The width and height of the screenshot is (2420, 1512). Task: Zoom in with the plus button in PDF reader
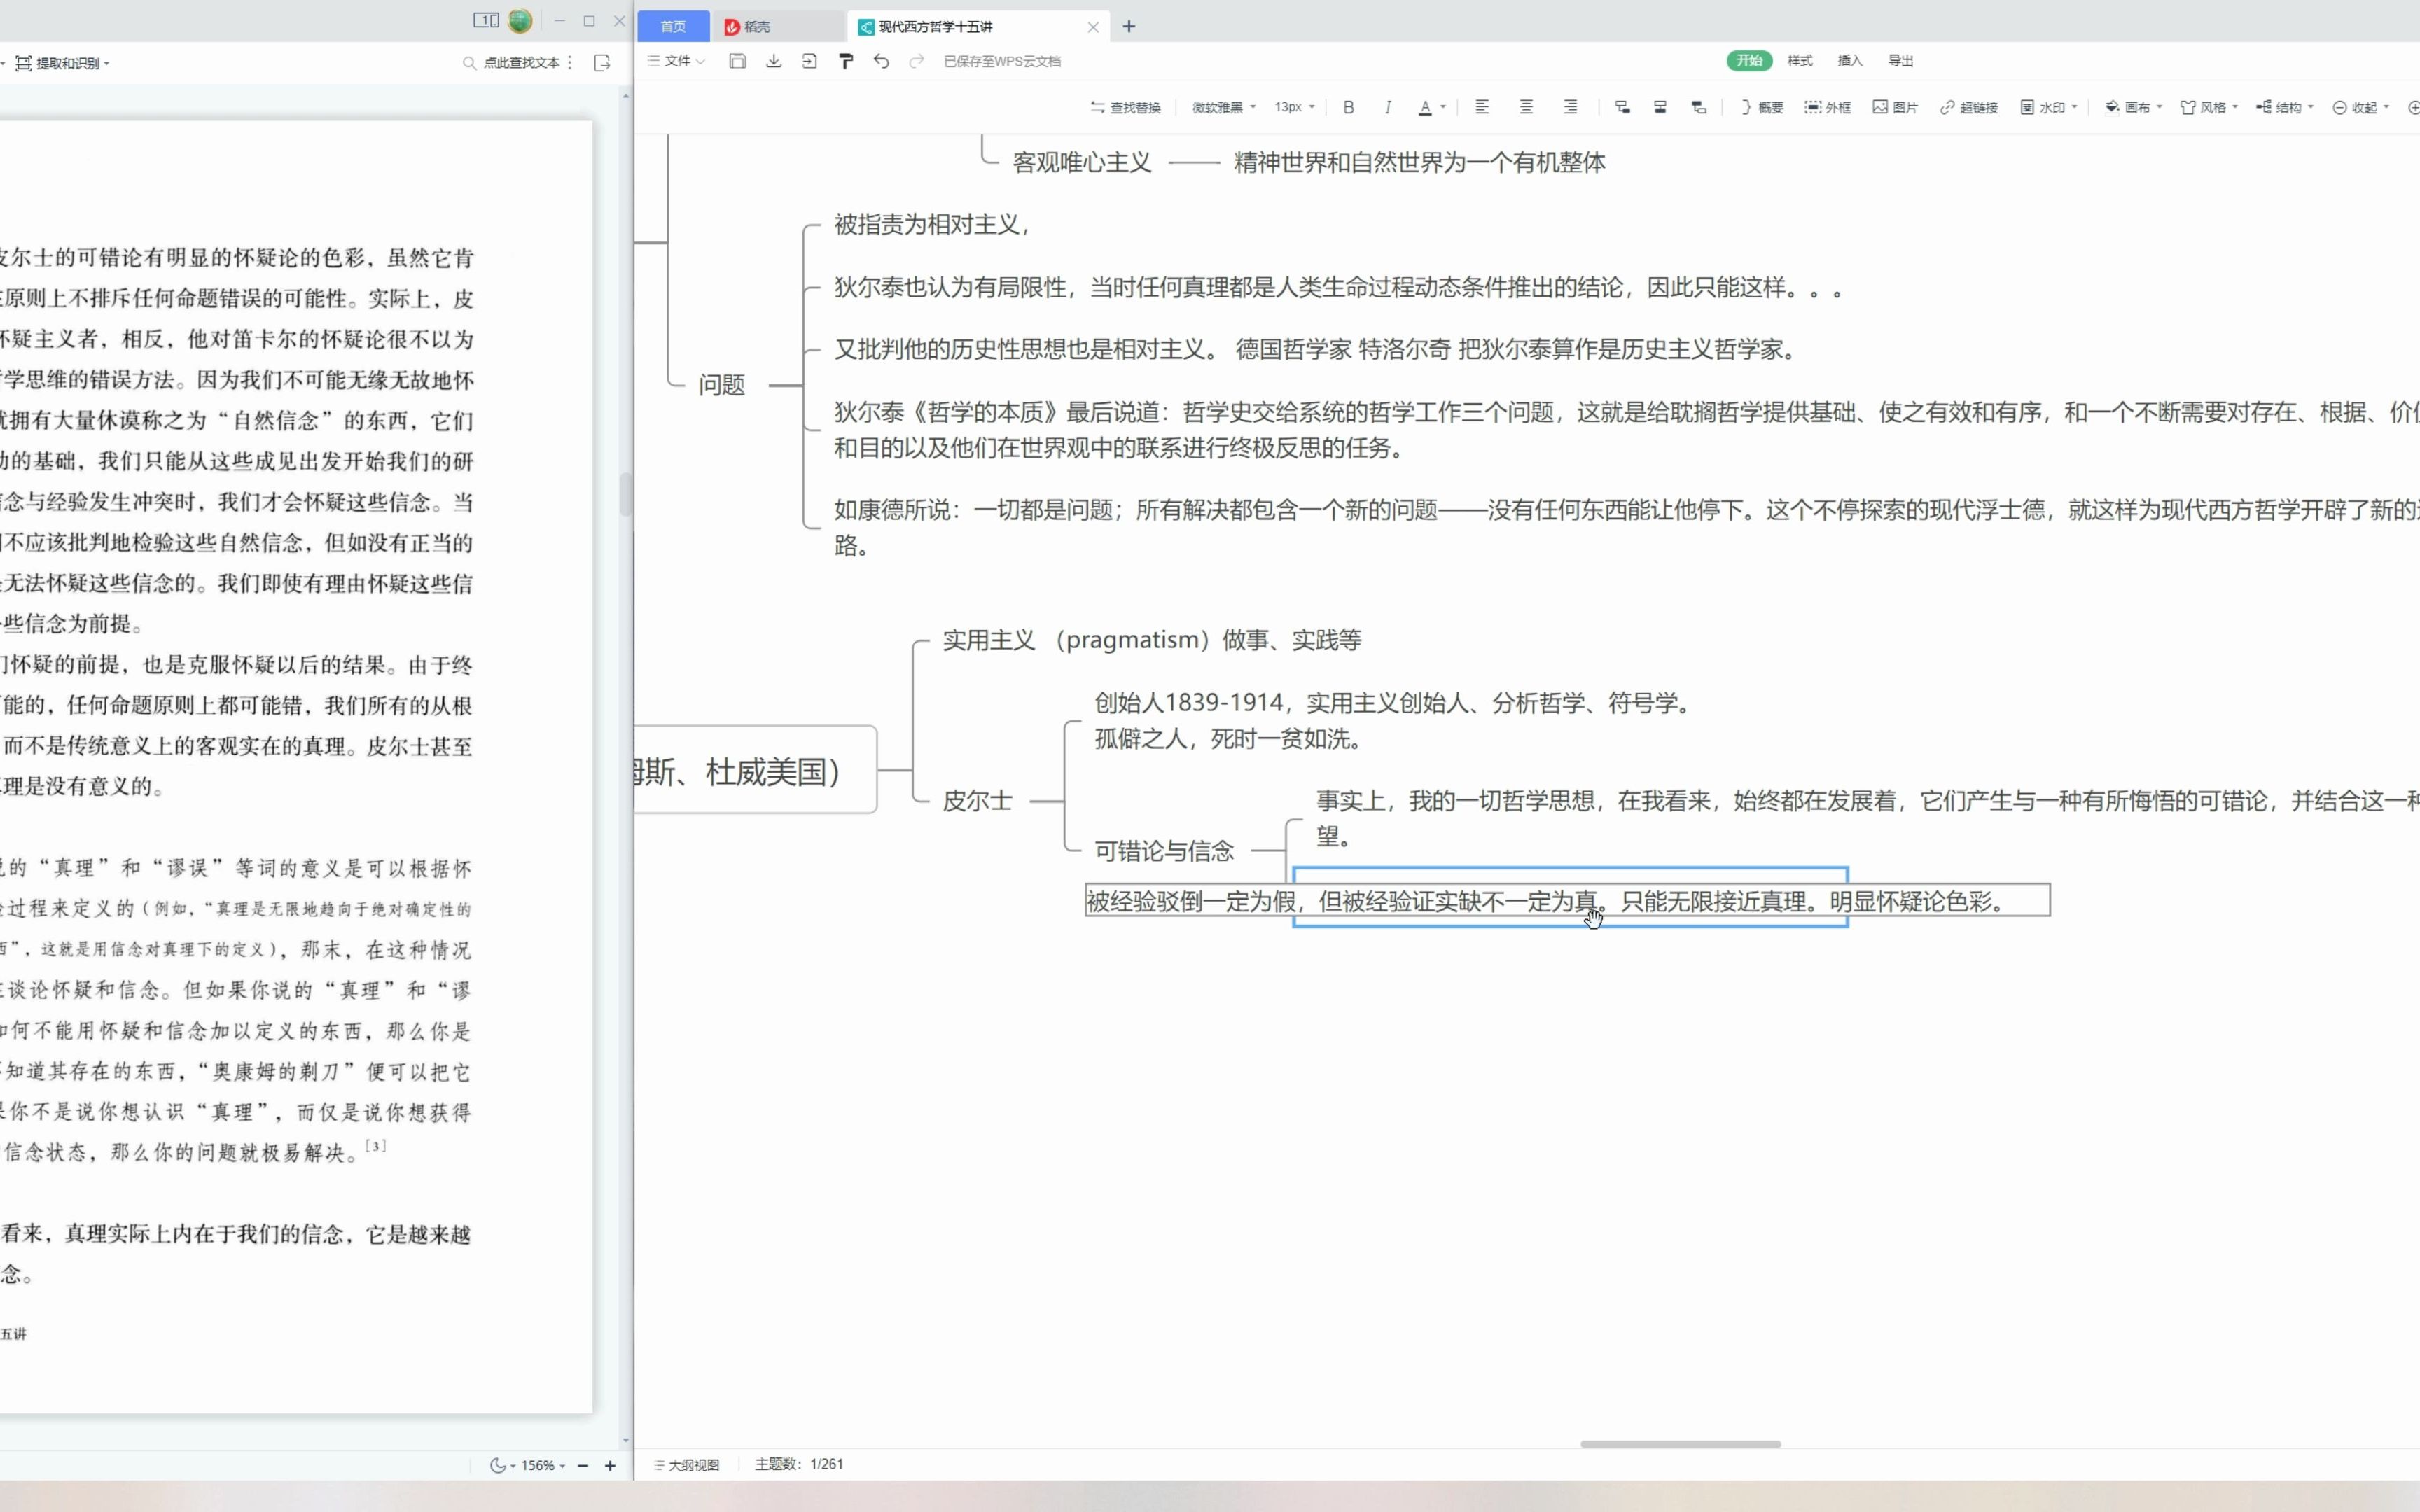(x=610, y=1465)
